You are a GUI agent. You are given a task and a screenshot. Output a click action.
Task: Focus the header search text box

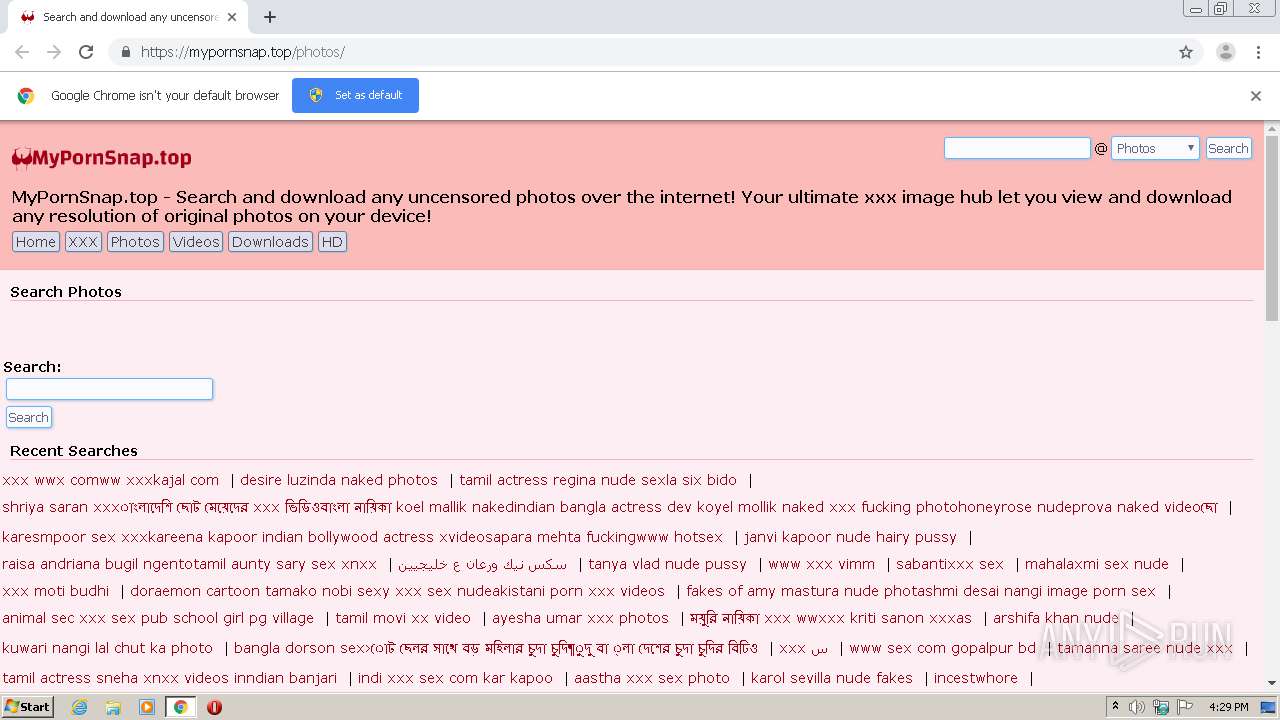(x=1017, y=148)
